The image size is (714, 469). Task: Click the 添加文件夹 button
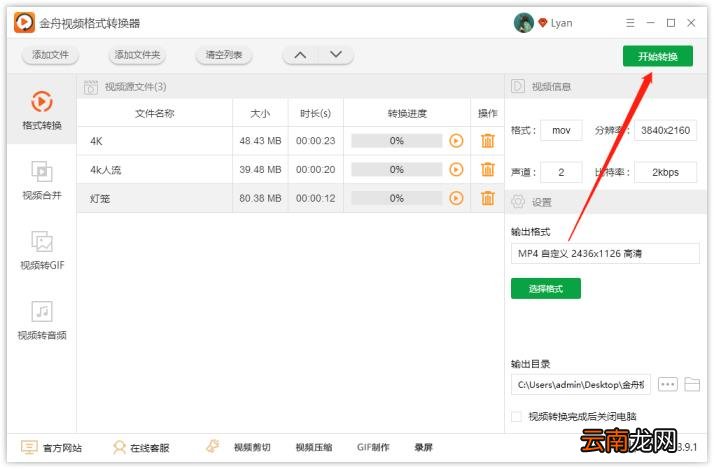[x=137, y=55]
